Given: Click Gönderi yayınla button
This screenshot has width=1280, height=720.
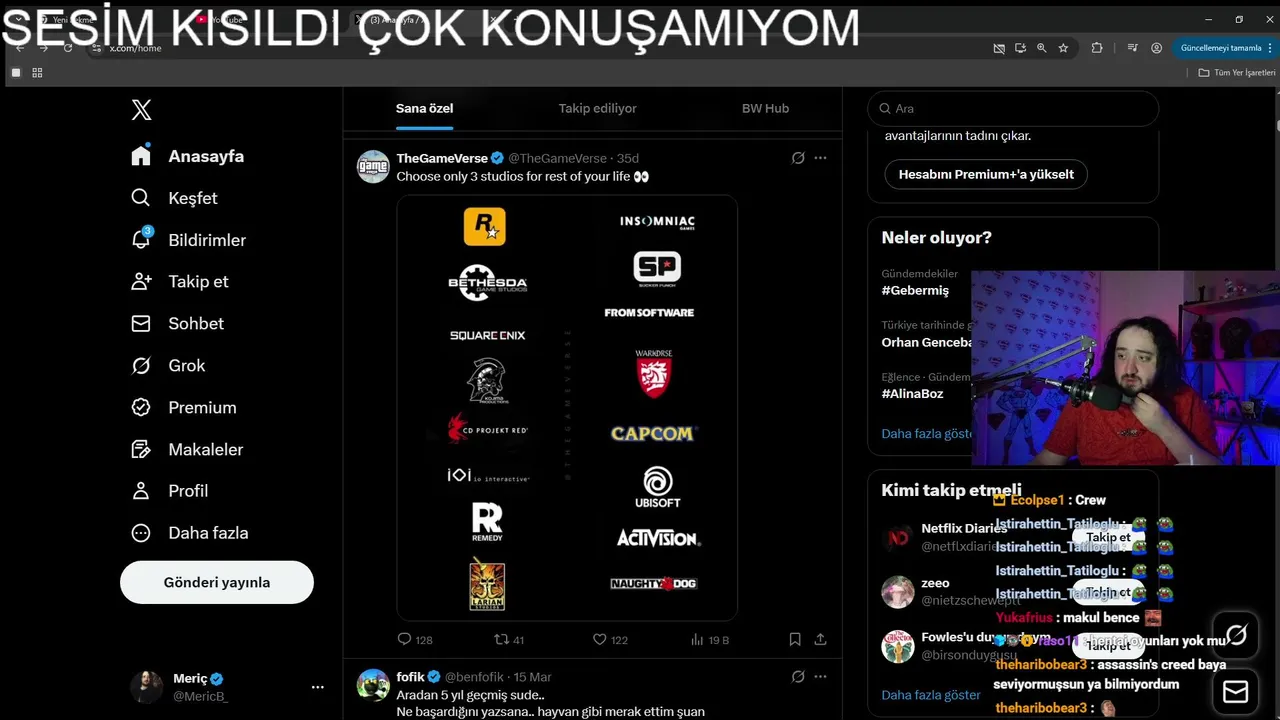Looking at the screenshot, I should (x=217, y=582).
